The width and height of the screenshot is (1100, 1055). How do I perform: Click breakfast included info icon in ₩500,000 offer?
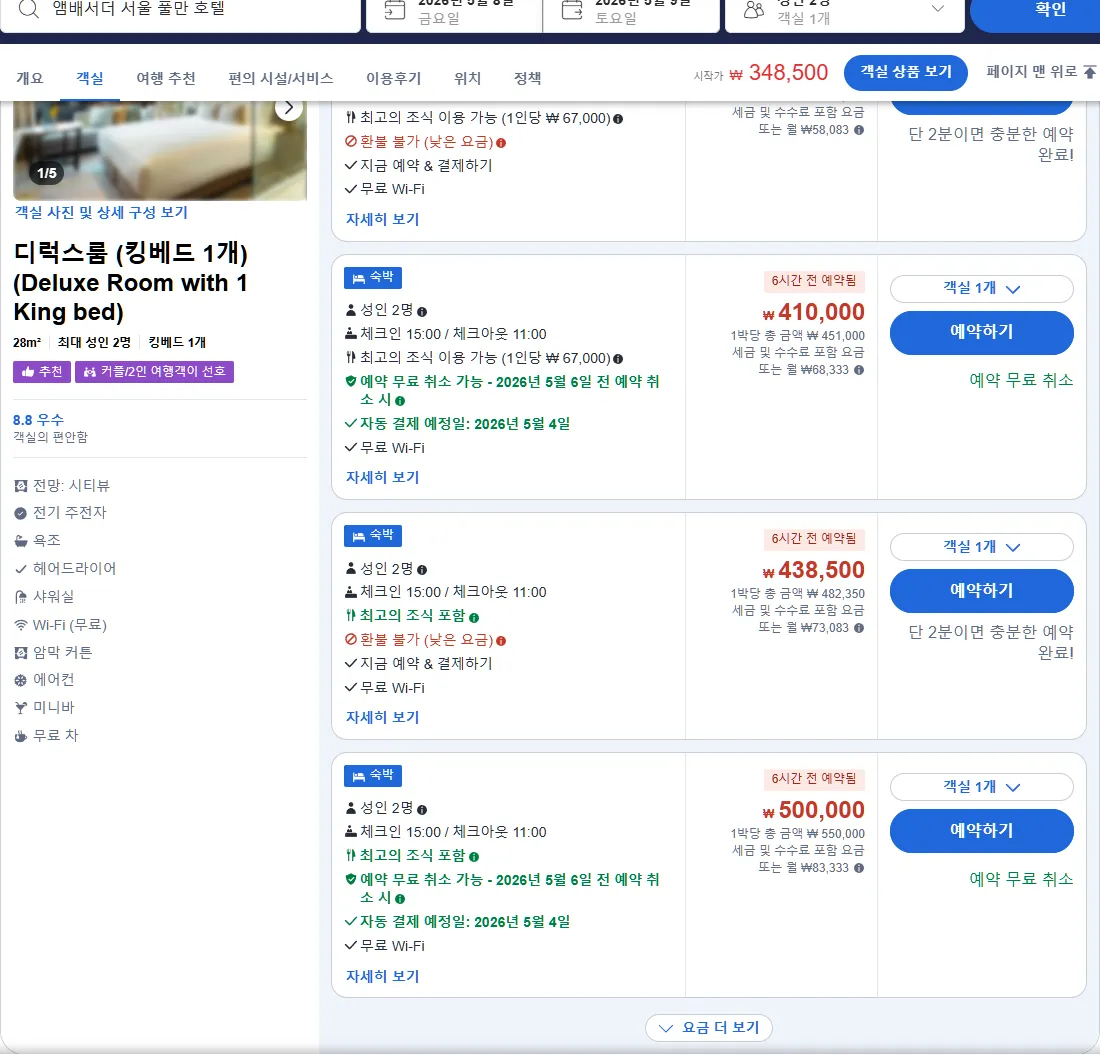click(x=474, y=856)
